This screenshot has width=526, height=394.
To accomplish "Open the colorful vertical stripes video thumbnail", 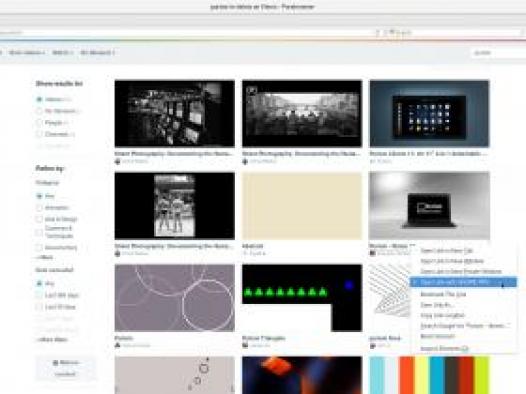I will [429, 375].
